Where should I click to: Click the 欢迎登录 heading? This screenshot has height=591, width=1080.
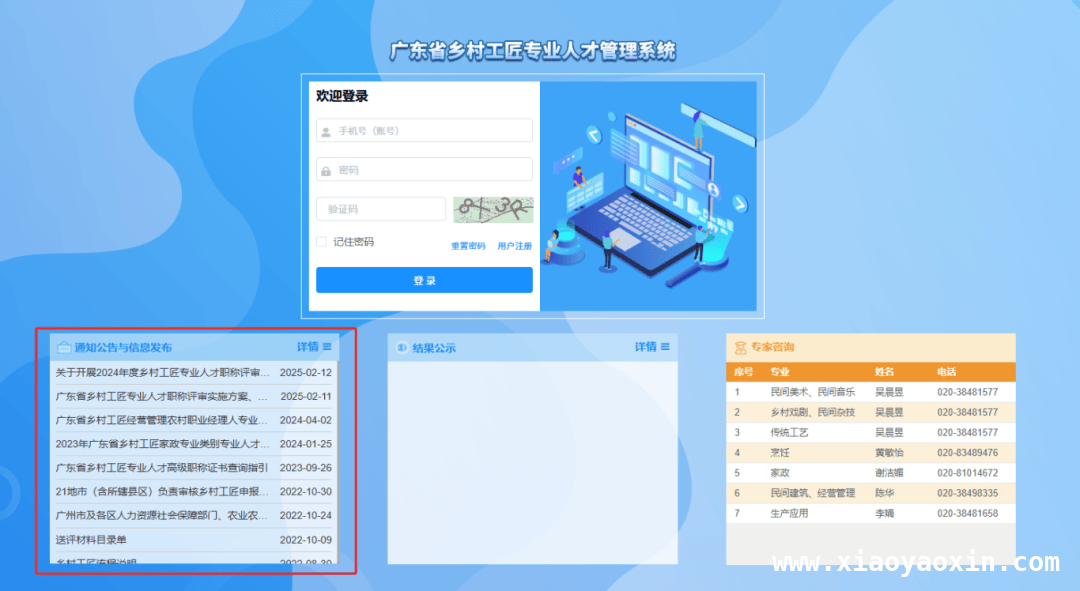tap(342, 96)
